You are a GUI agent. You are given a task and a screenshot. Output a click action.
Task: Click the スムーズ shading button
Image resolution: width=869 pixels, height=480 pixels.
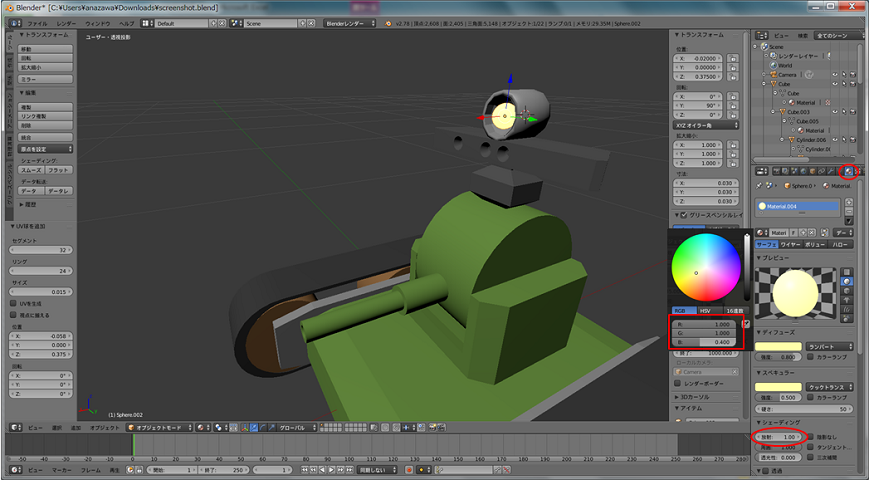32,170
